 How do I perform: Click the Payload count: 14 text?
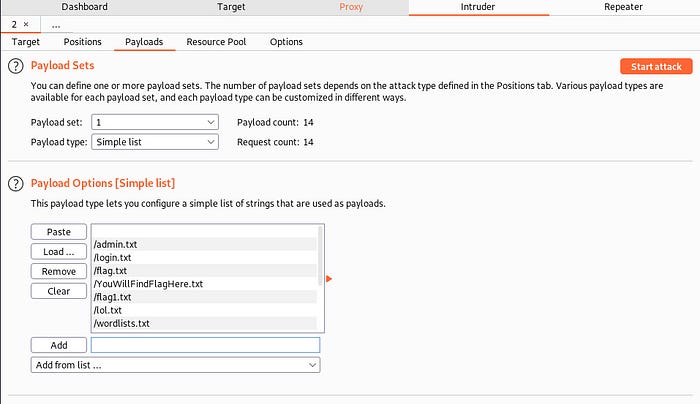point(275,122)
